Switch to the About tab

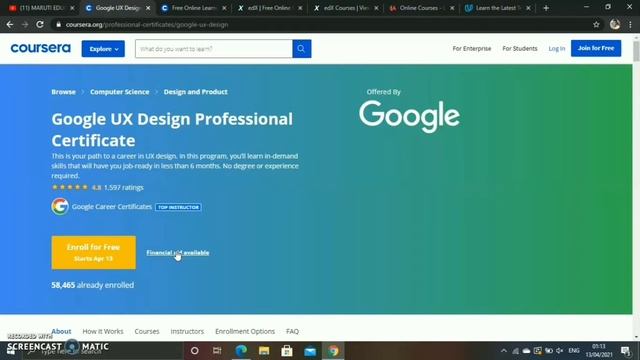point(61,331)
